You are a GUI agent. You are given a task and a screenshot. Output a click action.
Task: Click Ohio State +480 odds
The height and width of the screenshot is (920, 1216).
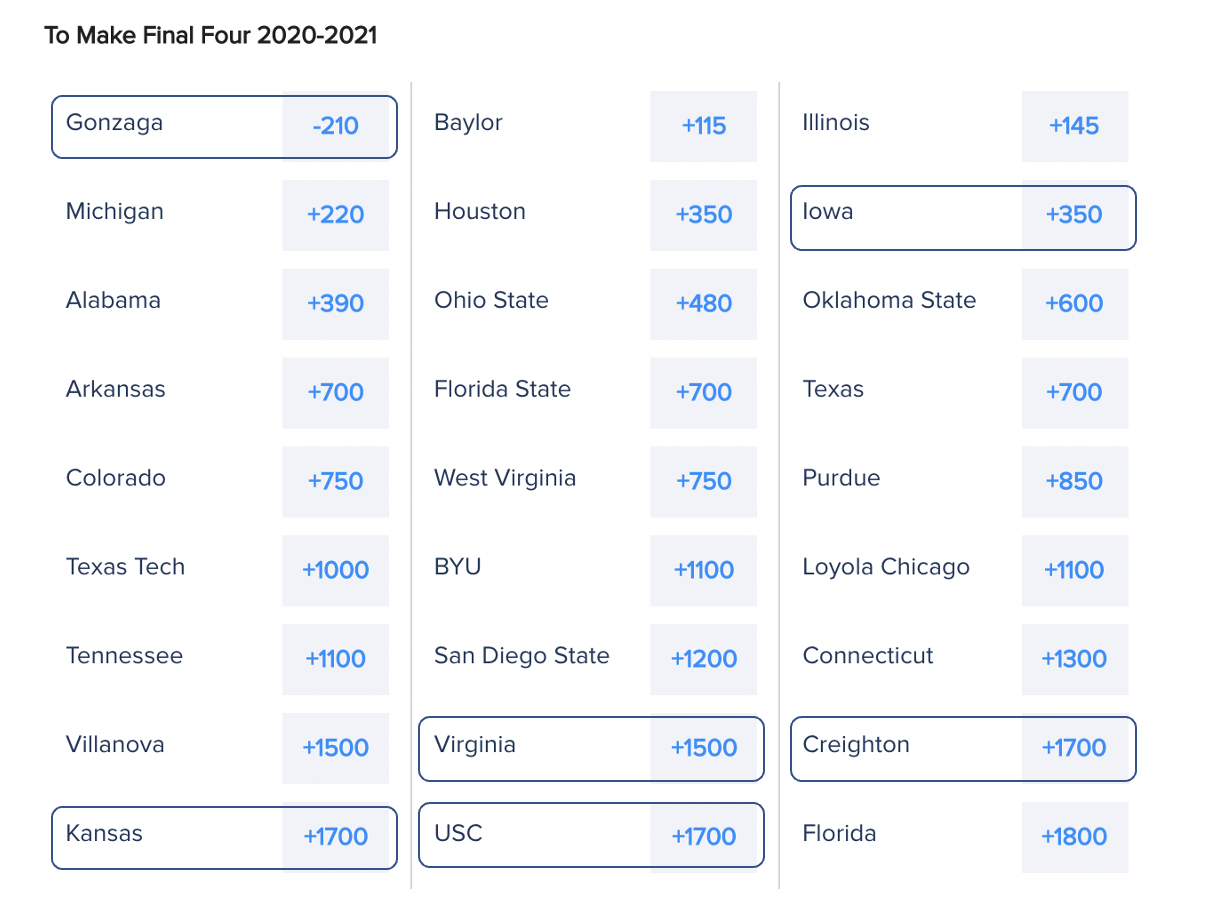[x=703, y=305]
